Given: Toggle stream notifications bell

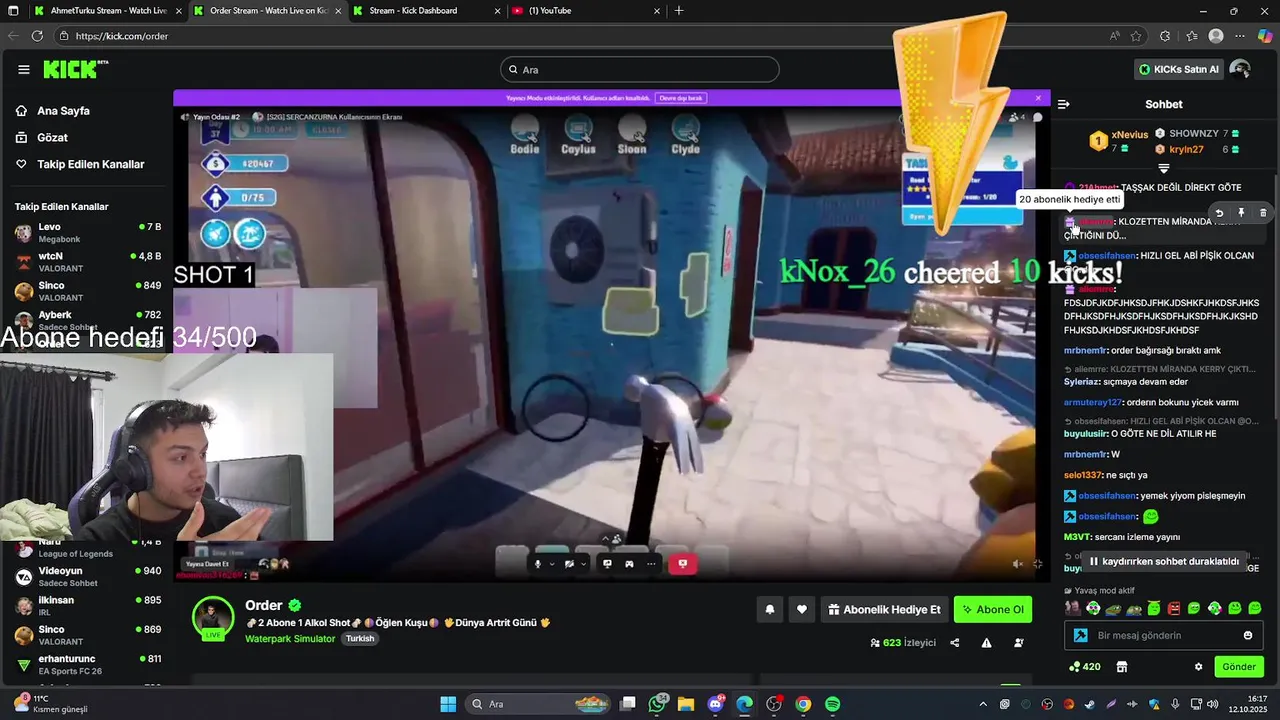Looking at the screenshot, I should (770, 609).
